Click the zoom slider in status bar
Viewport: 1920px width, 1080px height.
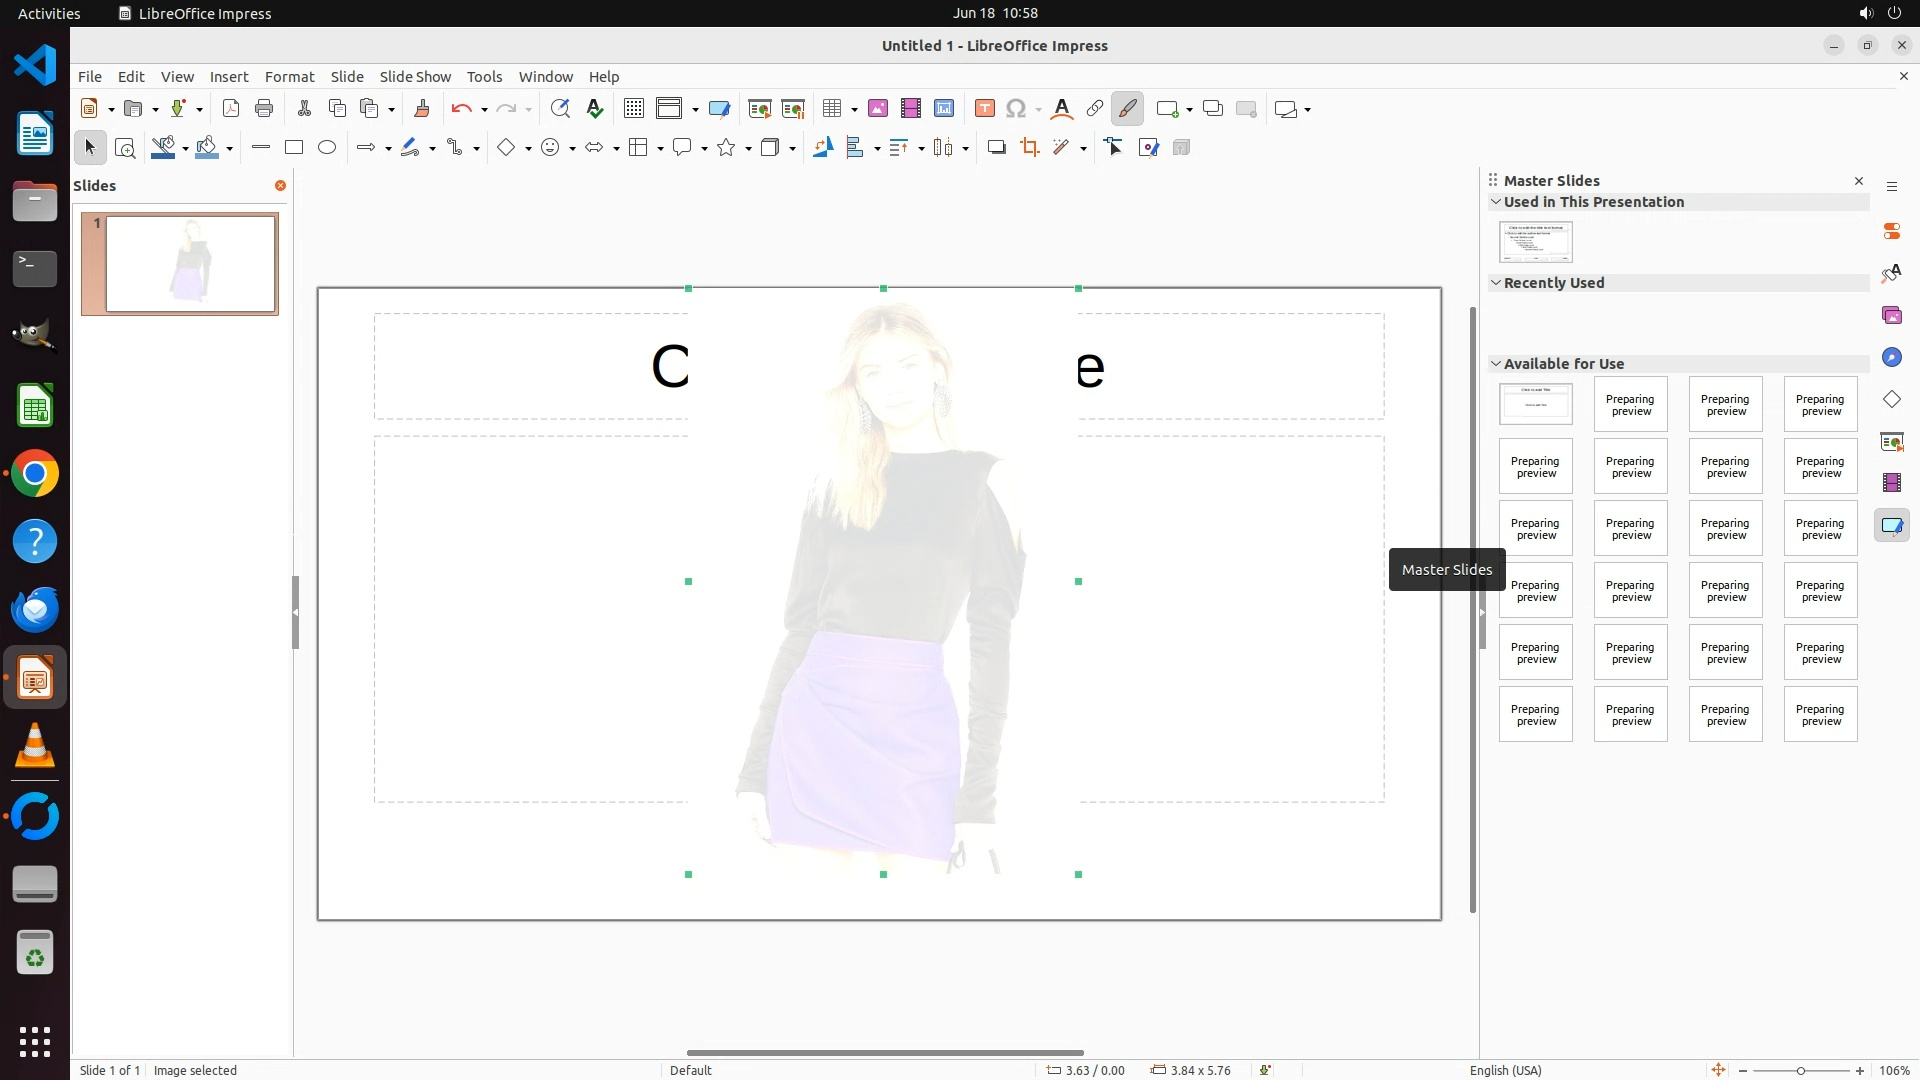[x=1800, y=1070]
